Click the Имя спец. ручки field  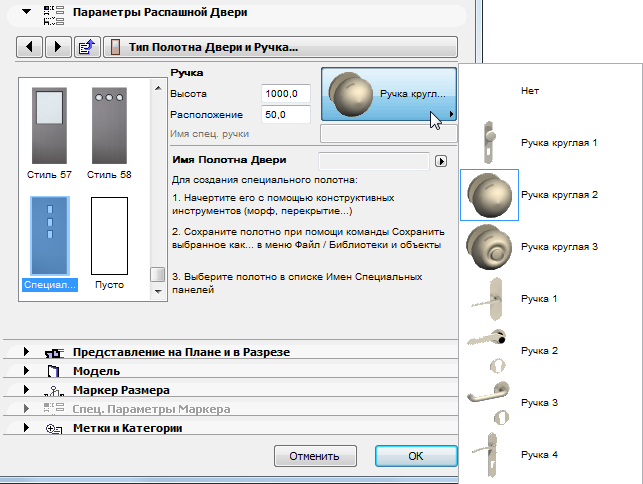click(x=388, y=134)
